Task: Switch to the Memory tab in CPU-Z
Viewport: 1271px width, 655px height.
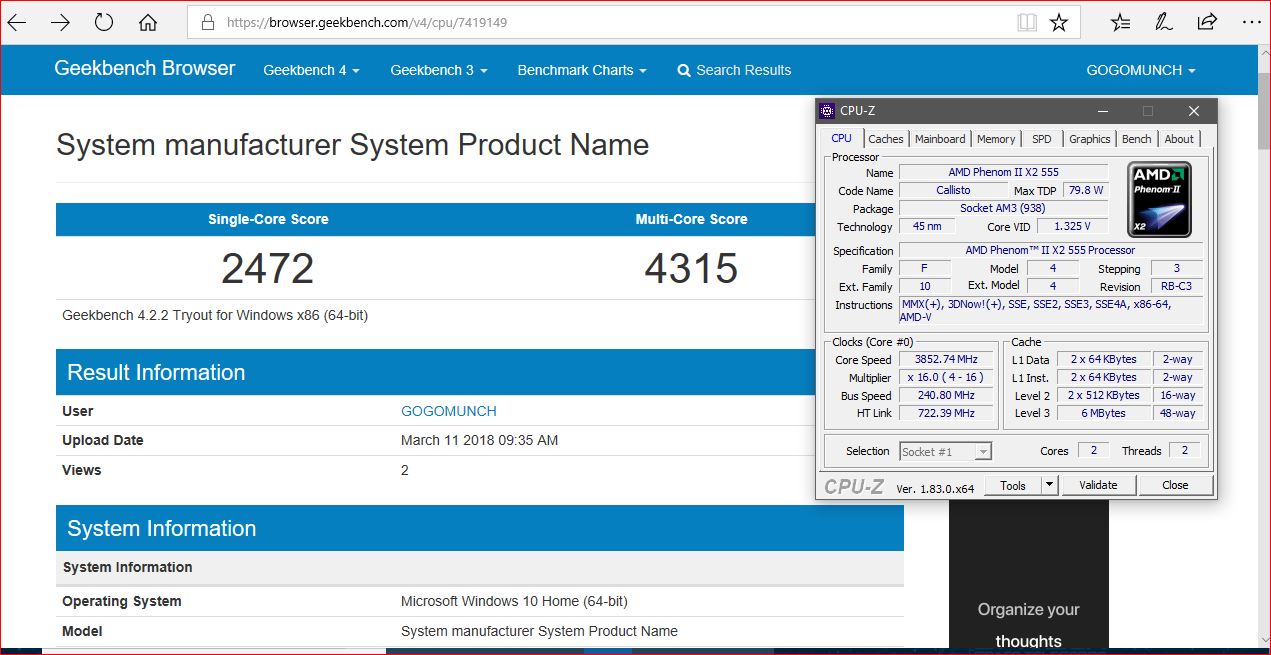Action: tap(996, 139)
